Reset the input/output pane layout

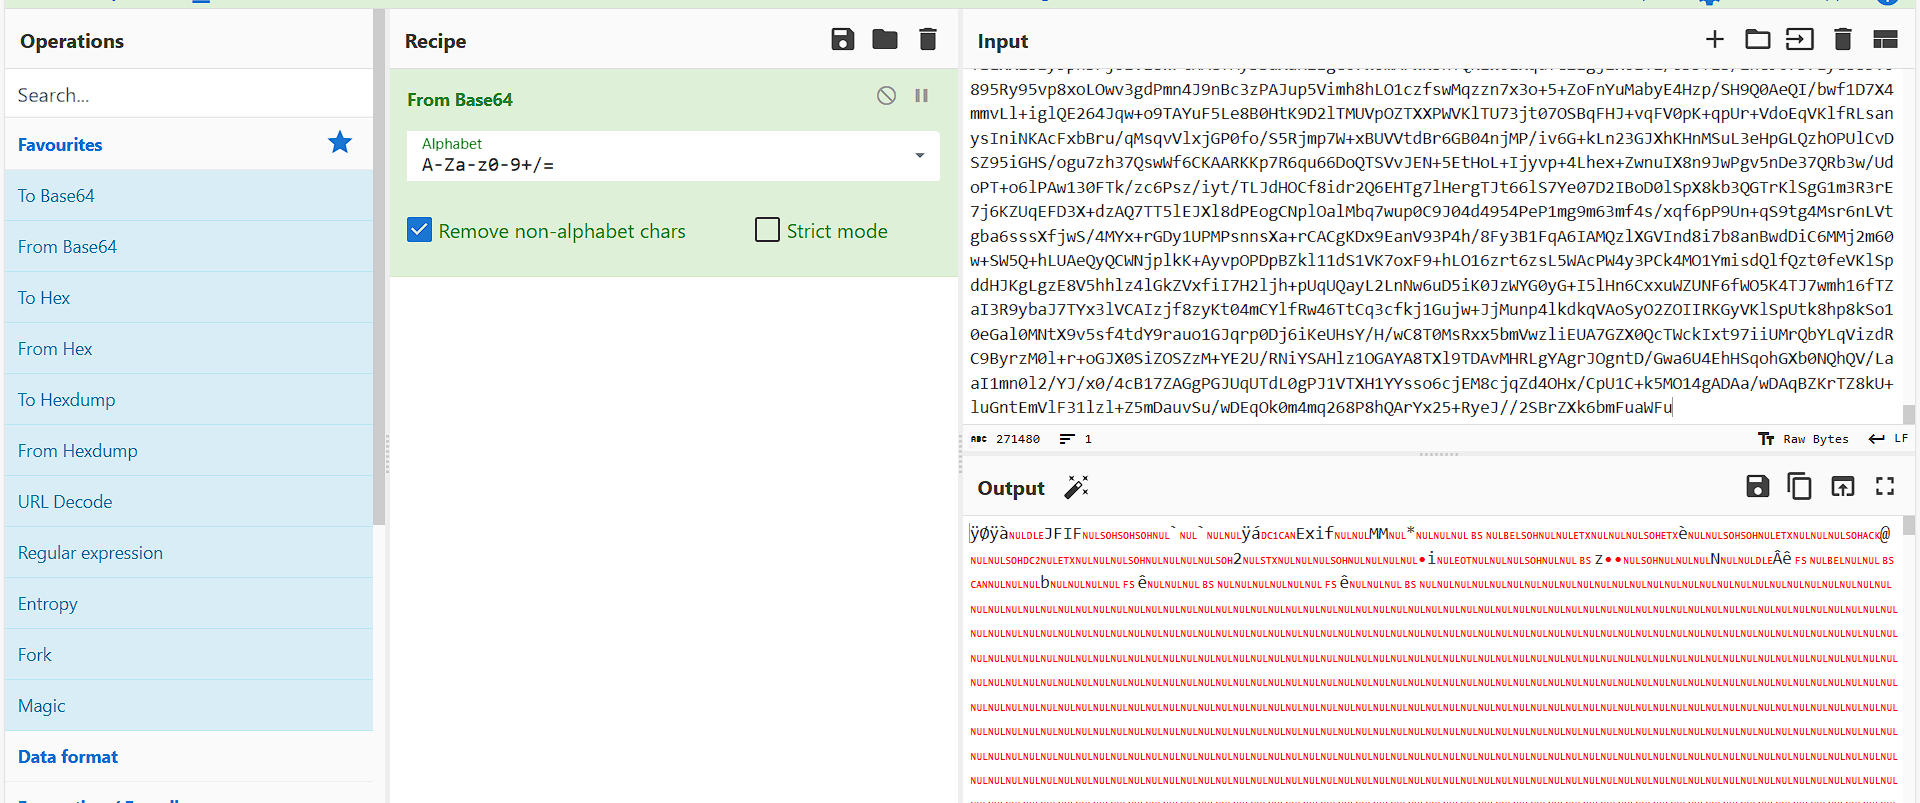(x=1885, y=40)
